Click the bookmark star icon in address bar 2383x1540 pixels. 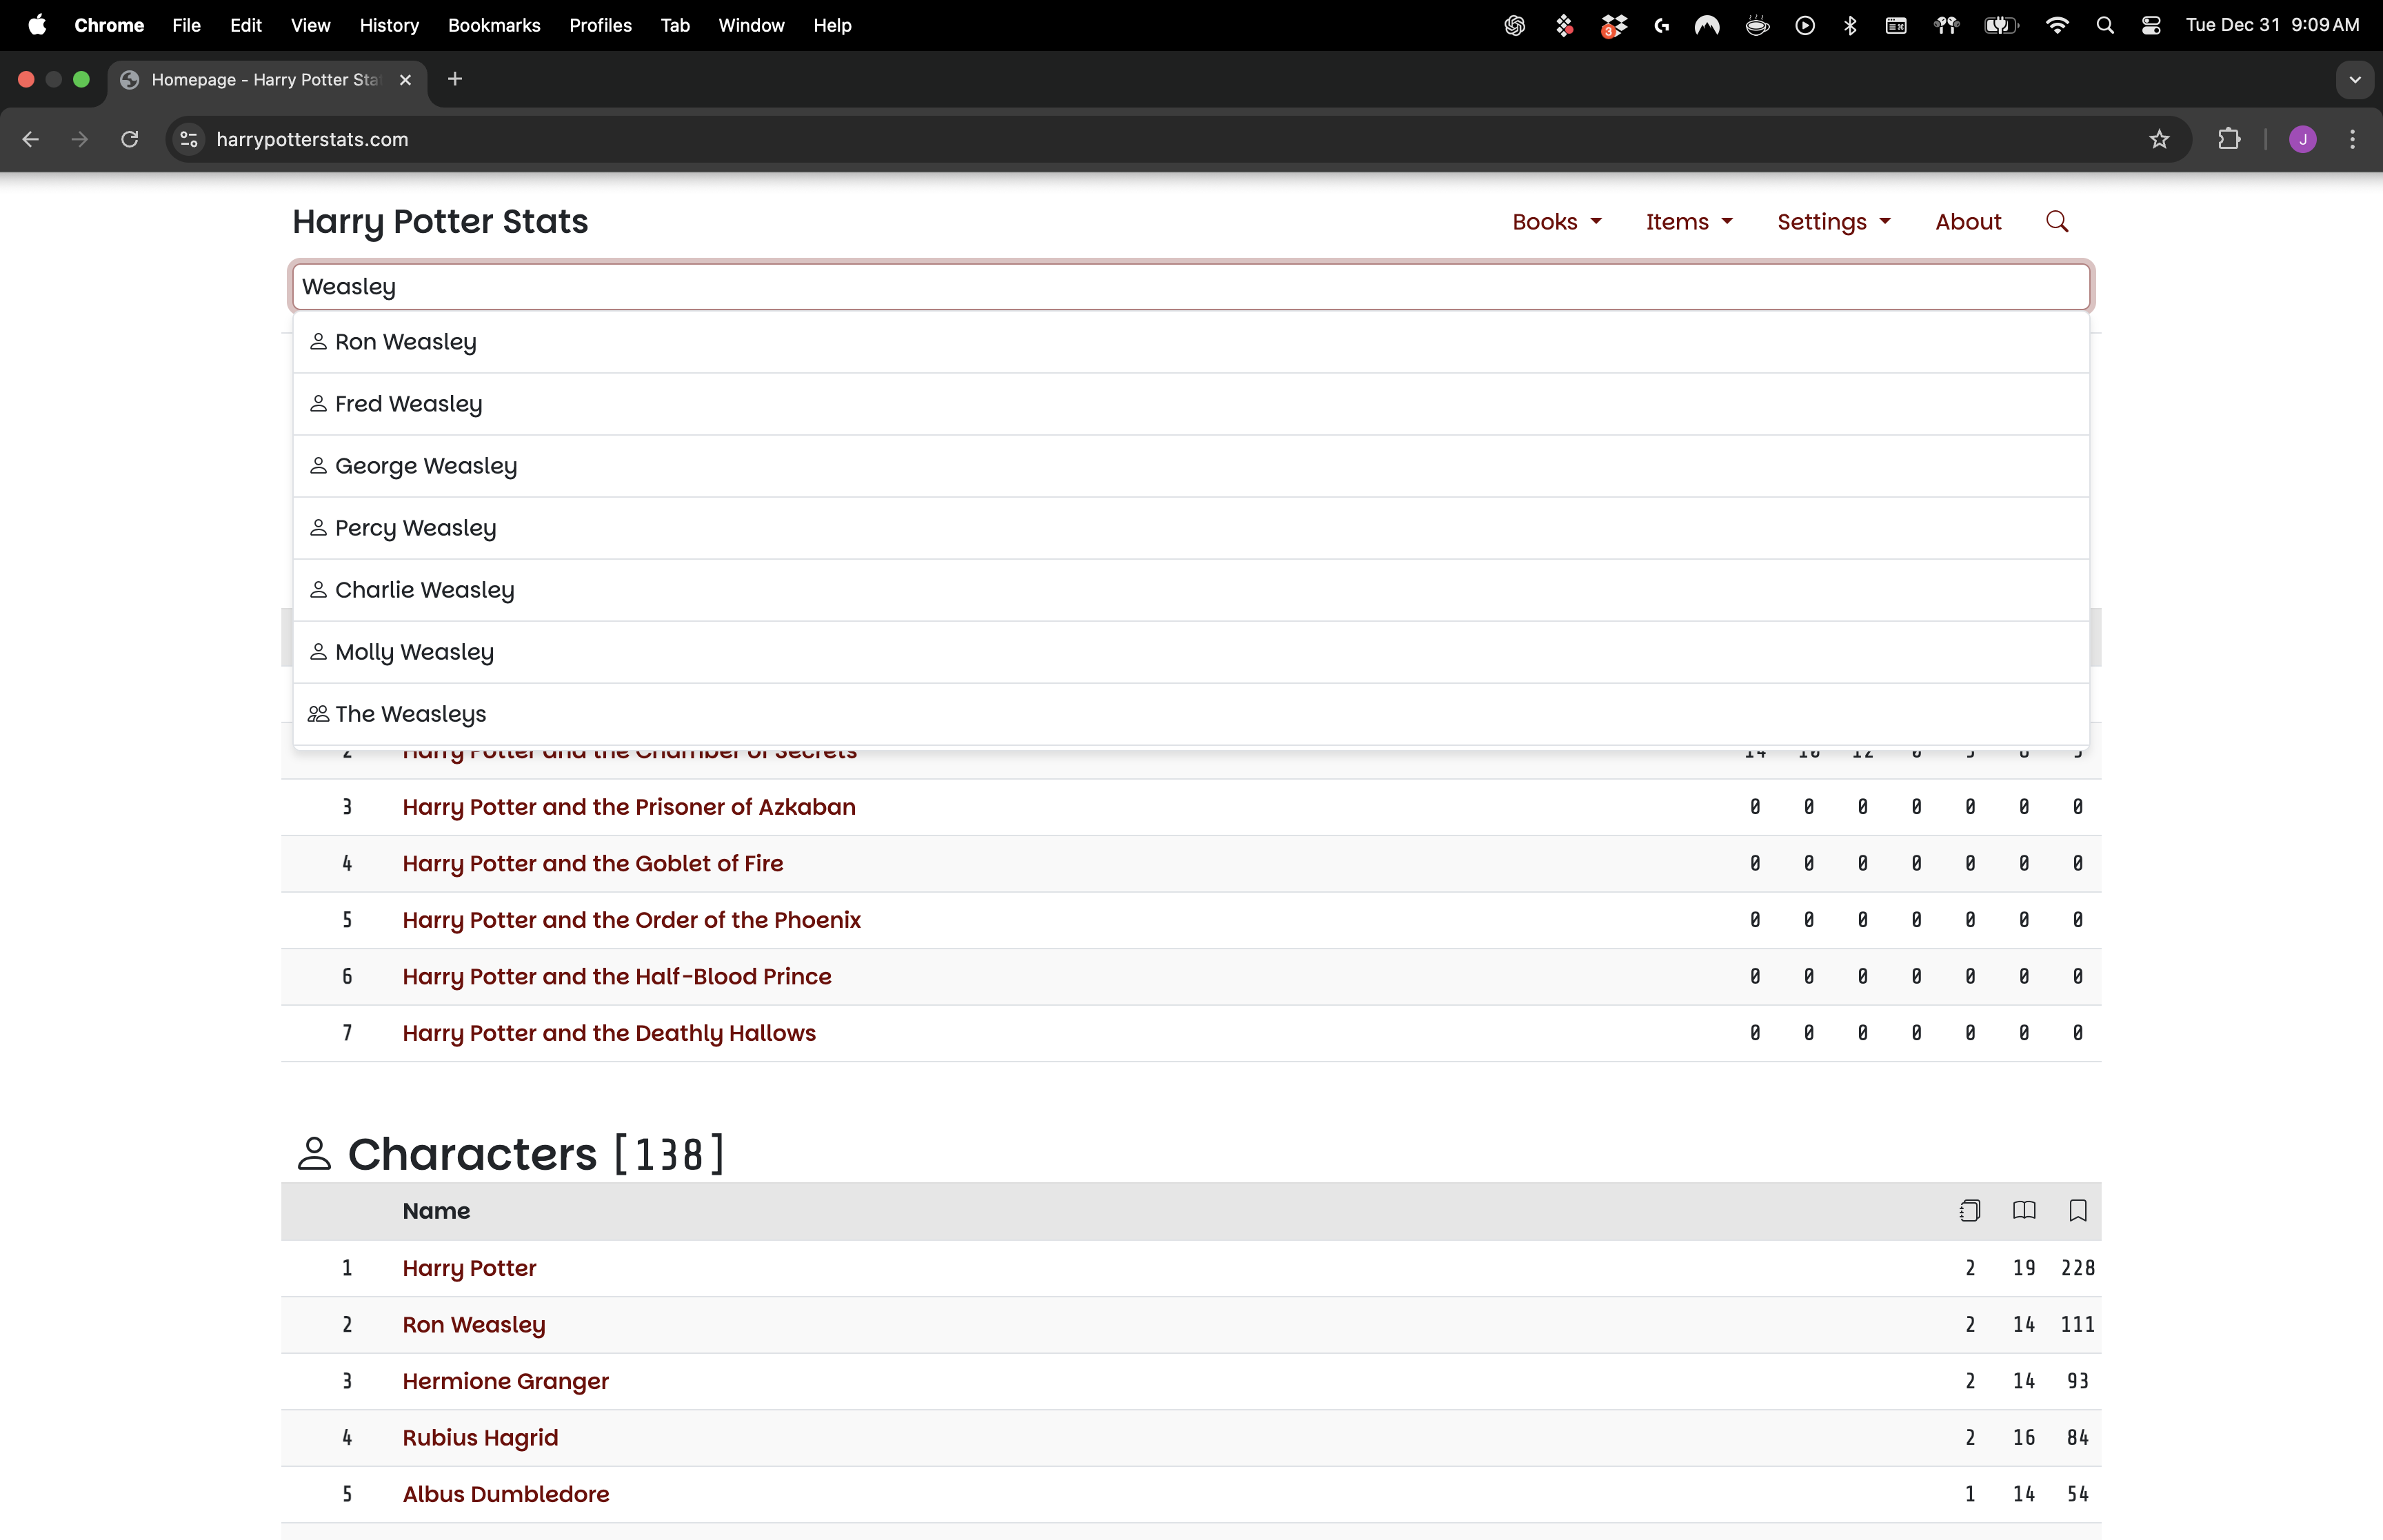point(2159,139)
